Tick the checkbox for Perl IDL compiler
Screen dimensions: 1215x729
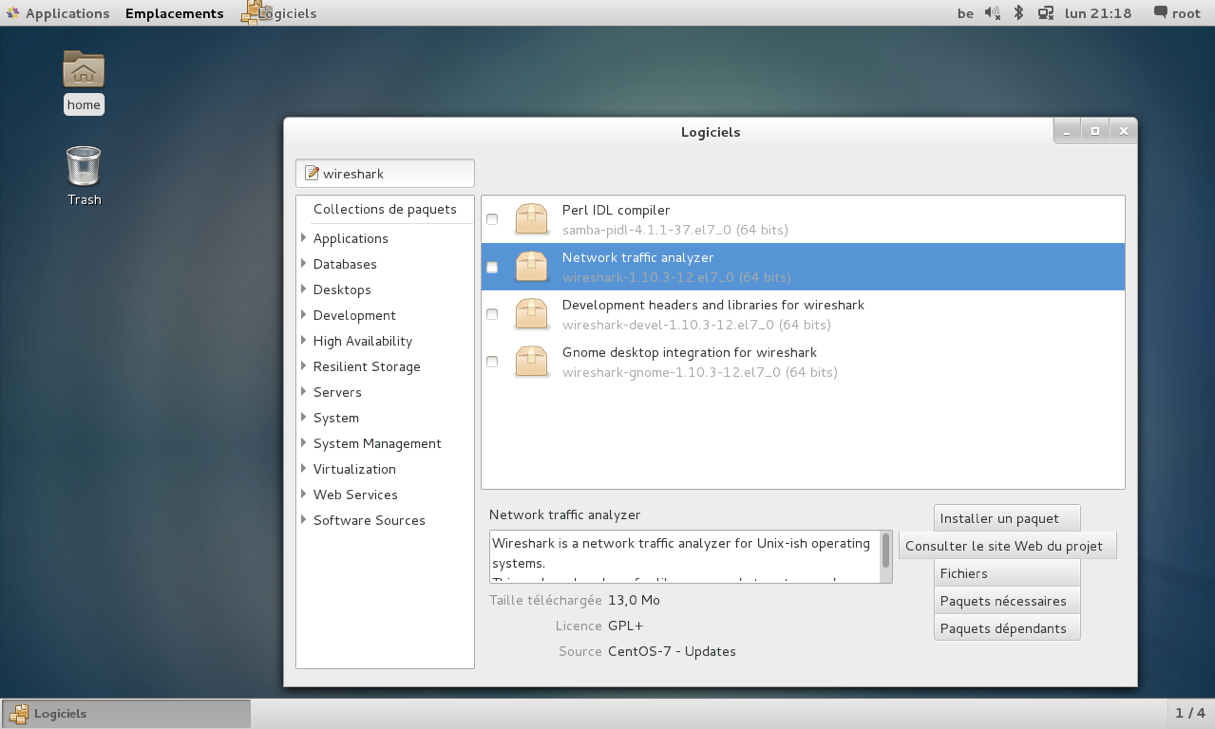pyautogui.click(x=492, y=219)
